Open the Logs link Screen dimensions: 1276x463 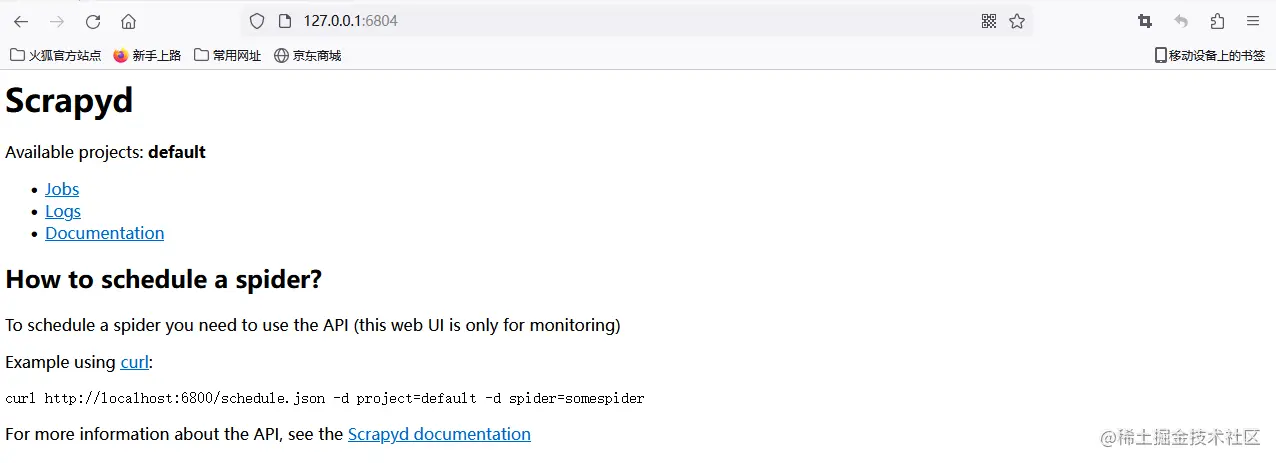point(63,211)
